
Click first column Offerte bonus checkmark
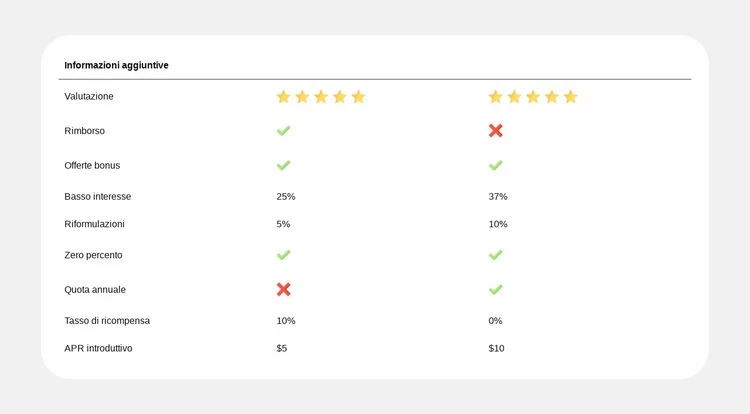coord(283,165)
